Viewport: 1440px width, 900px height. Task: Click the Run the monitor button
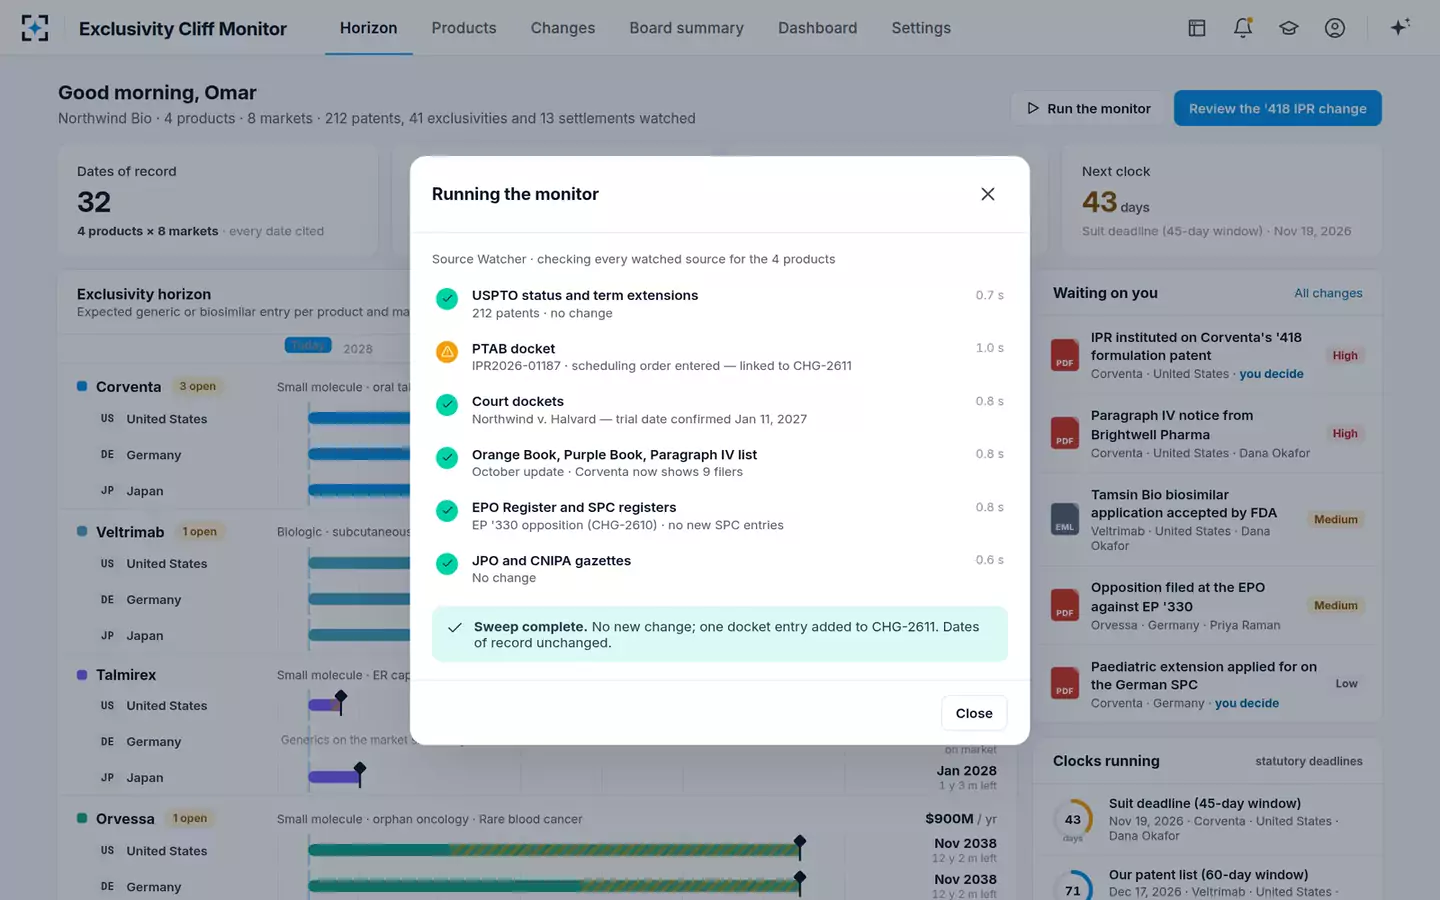[1089, 108]
